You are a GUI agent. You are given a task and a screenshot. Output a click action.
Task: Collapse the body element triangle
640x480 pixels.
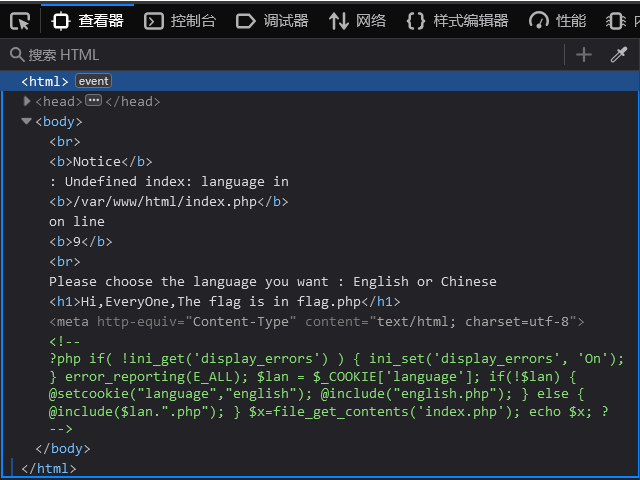pyautogui.click(x=27, y=121)
